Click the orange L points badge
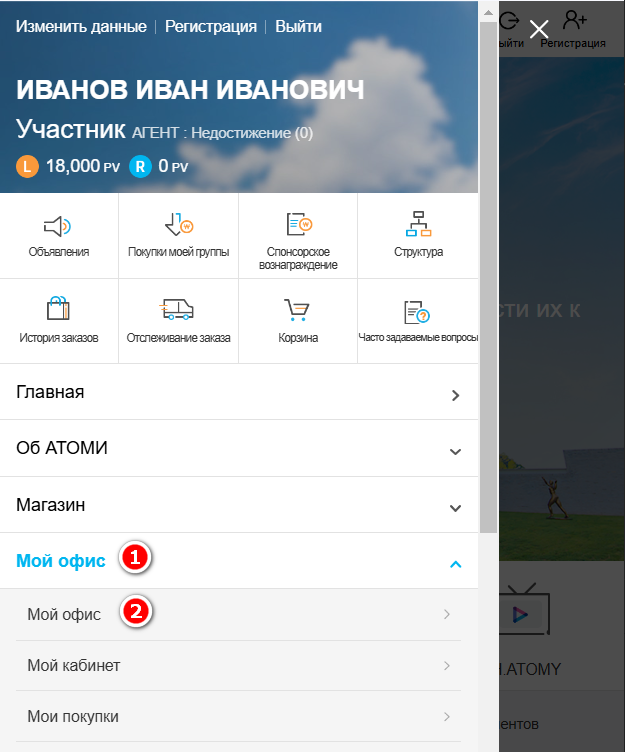The width and height of the screenshot is (625, 752). 28,166
